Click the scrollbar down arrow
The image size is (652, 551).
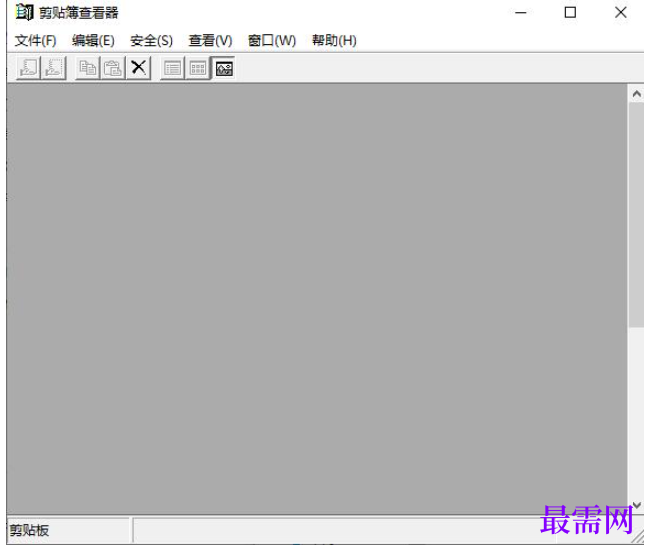[636, 505]
